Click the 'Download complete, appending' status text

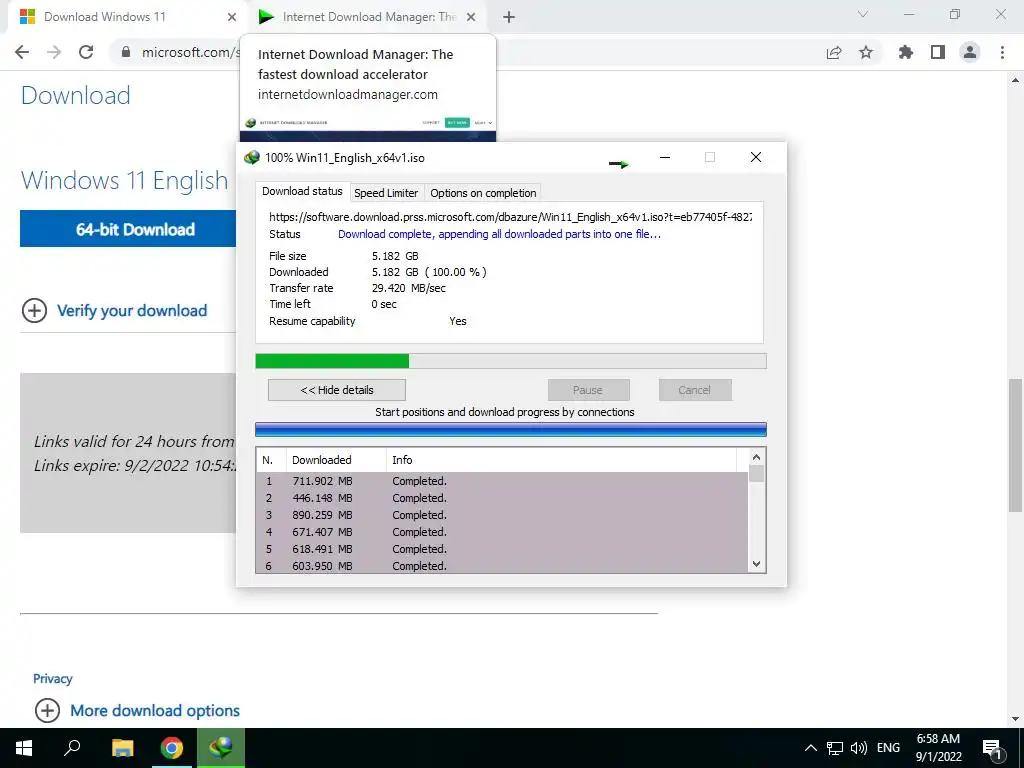point(499,234)
